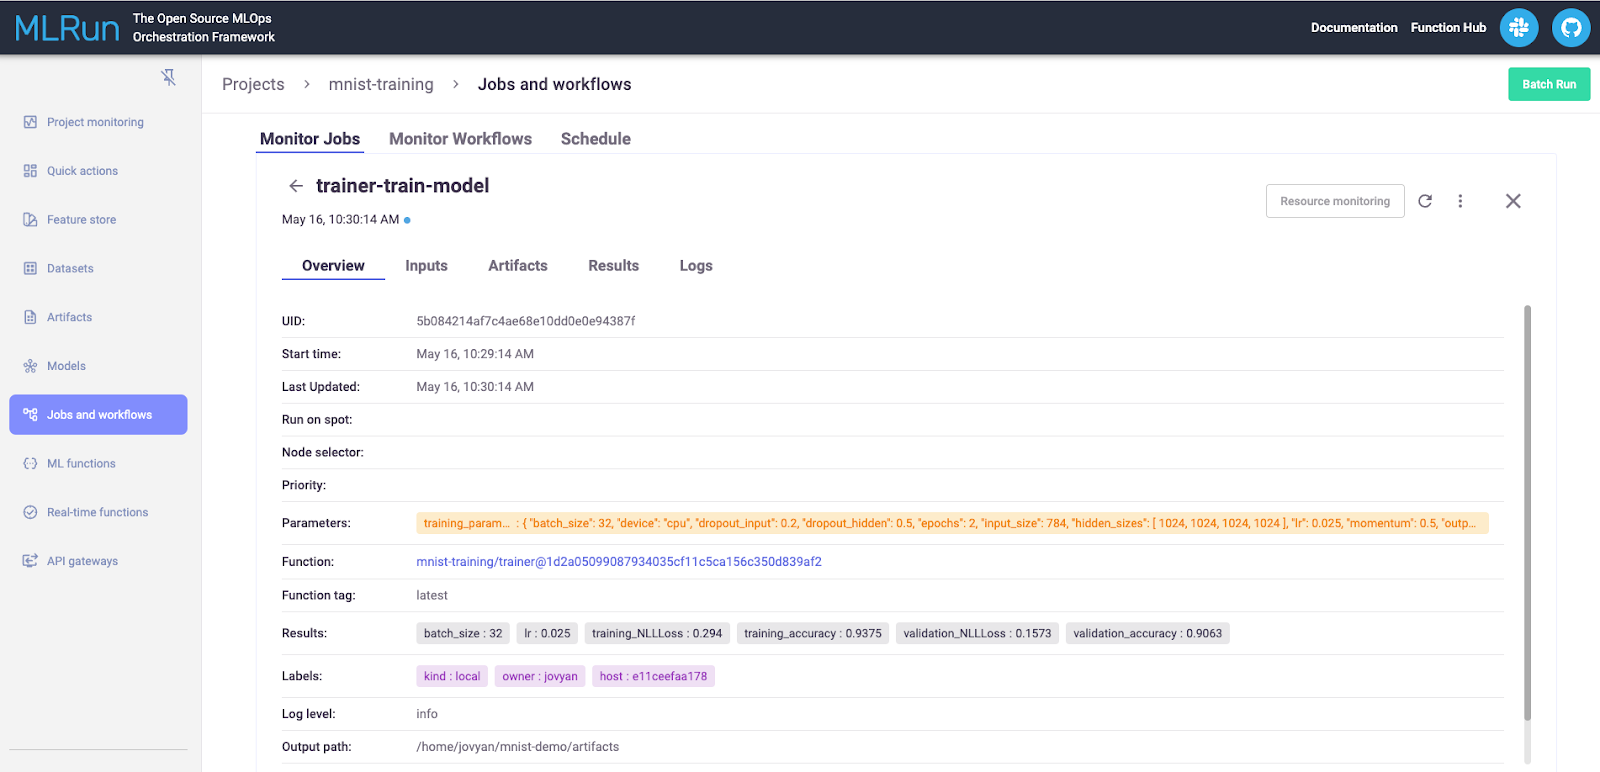Open Project monitoring from the sidebar
Viewport: 1600px width, 772px height.
(x=95, y=122)
